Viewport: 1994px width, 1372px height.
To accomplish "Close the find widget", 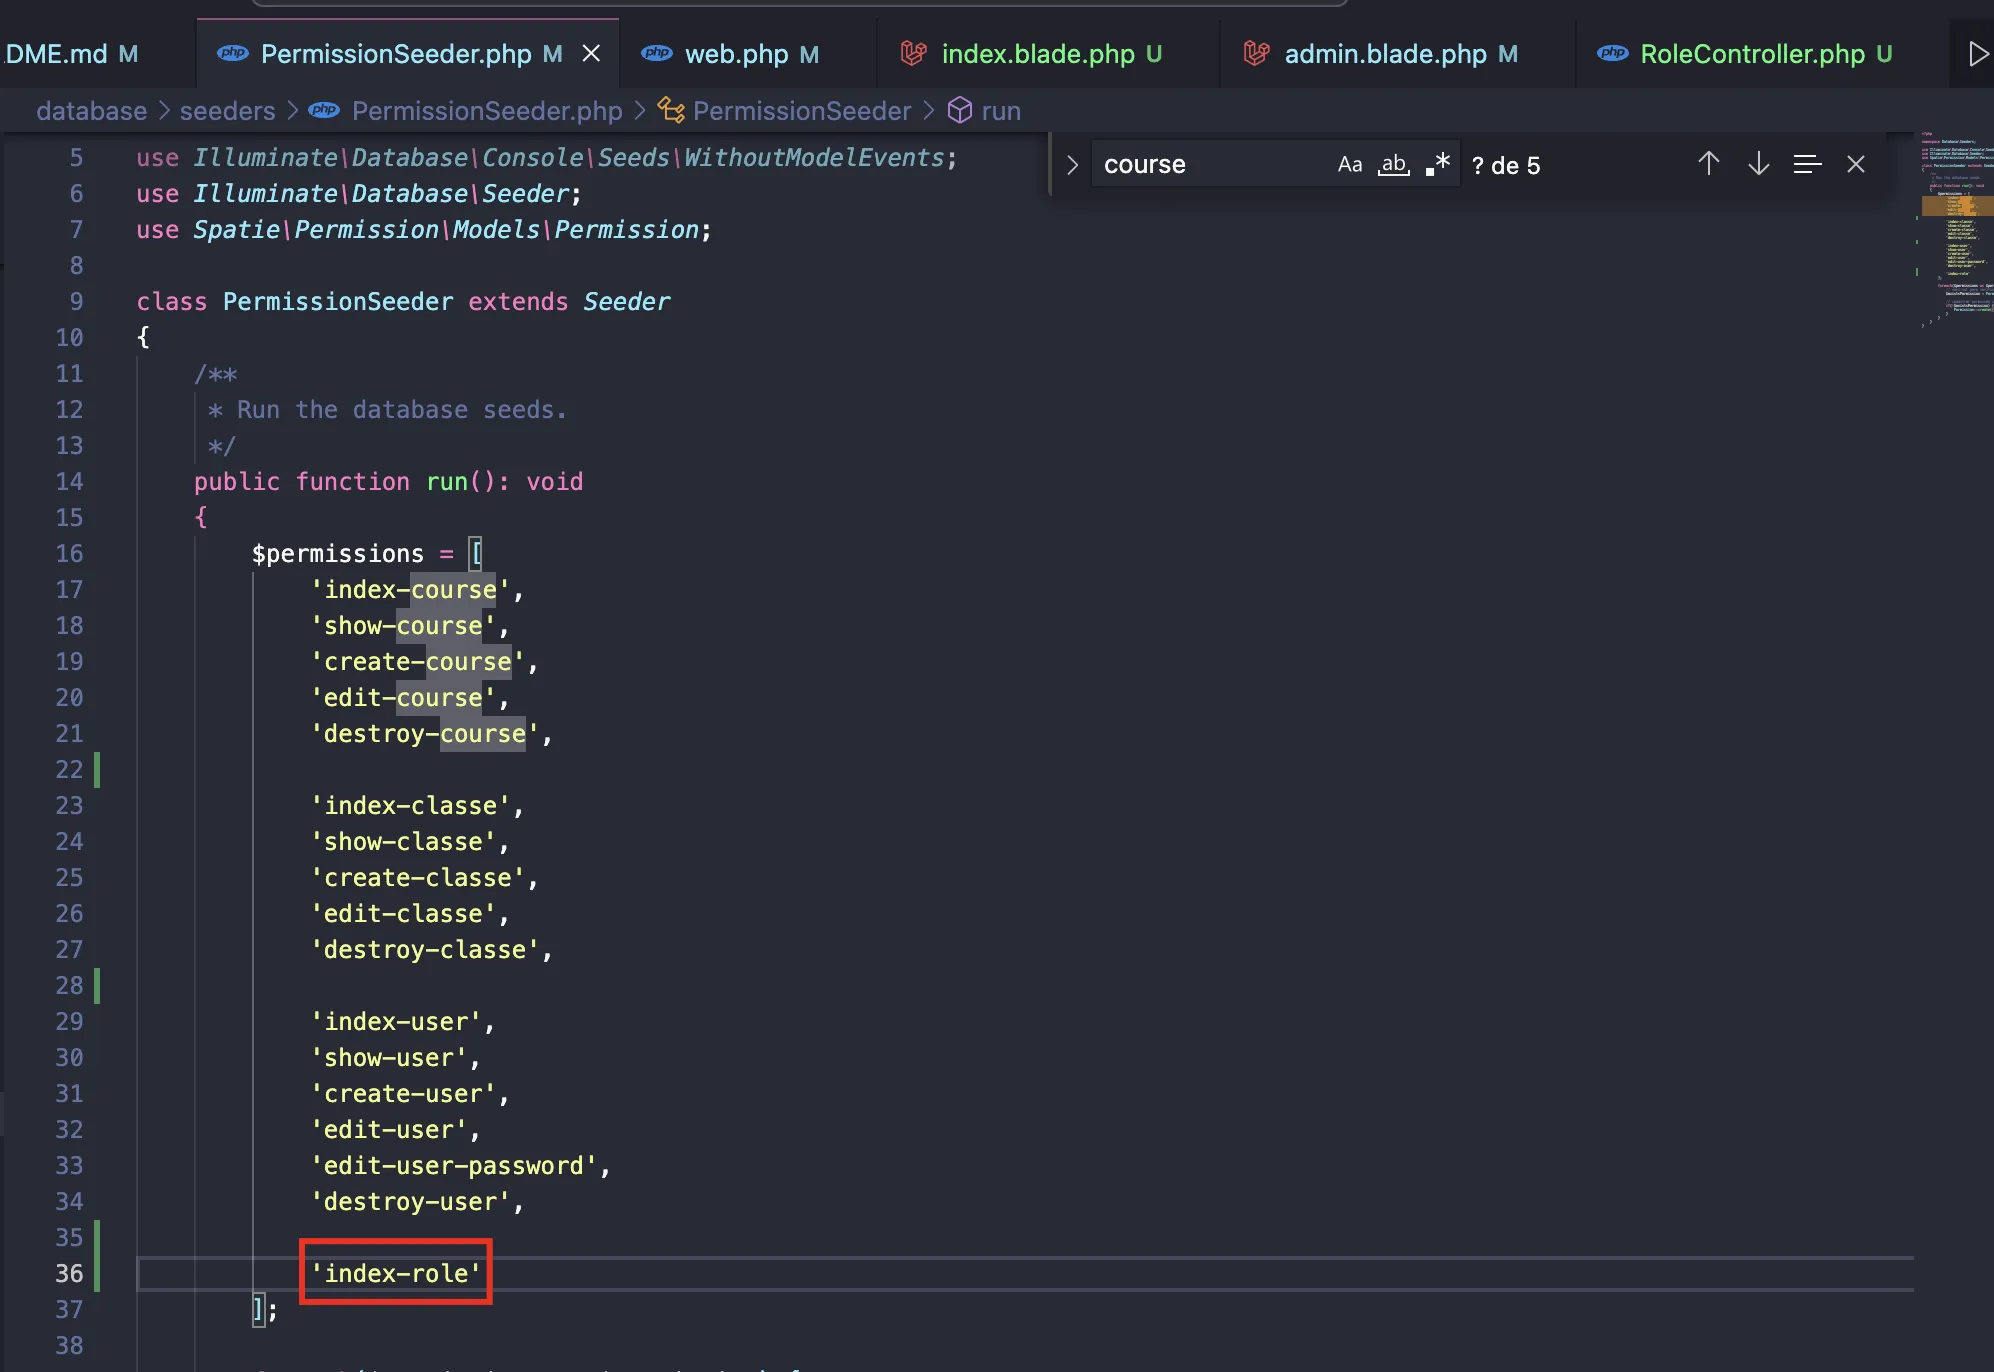I will click(1856, 164).
